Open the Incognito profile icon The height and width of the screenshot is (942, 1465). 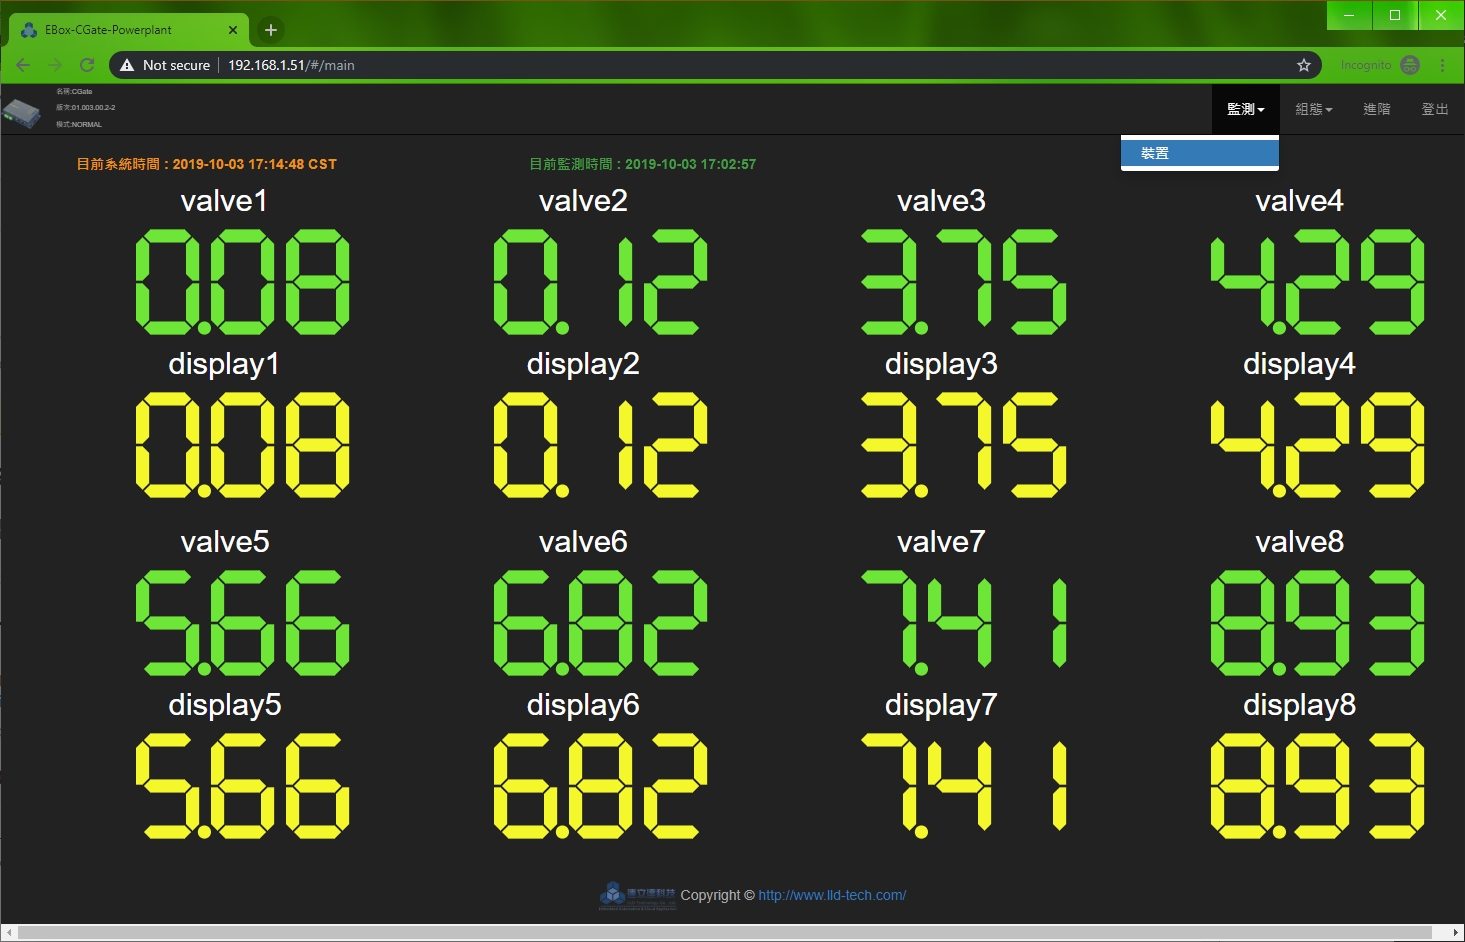point(1410,65)
